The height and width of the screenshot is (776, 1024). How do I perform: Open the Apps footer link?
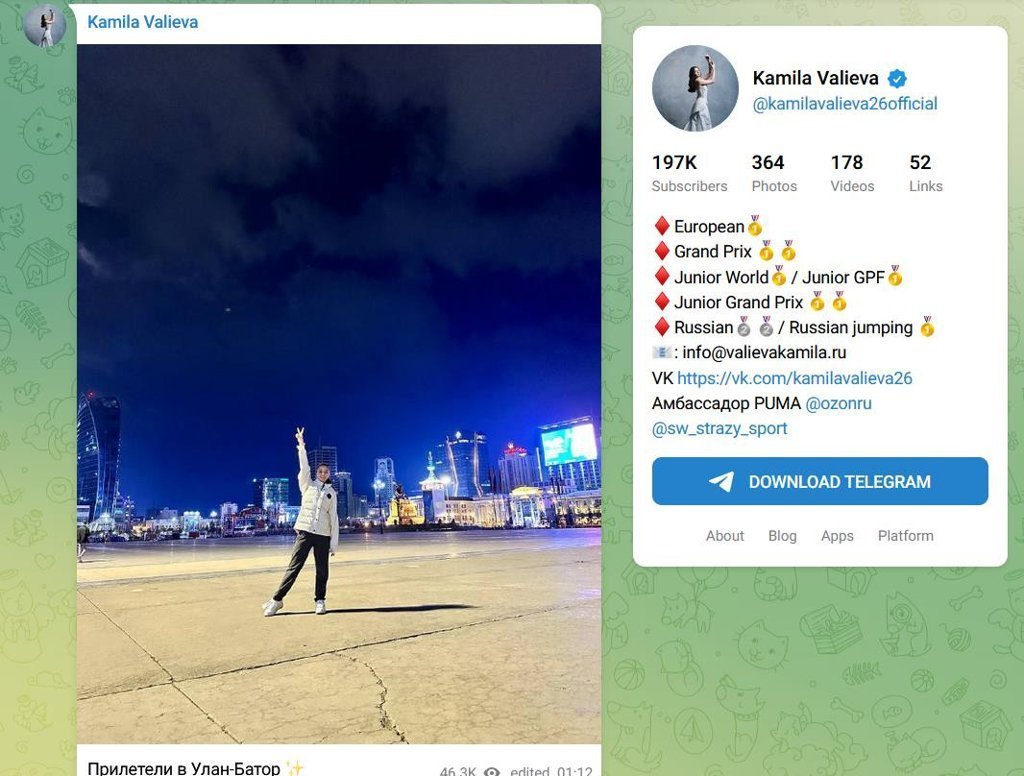point(837,536)
